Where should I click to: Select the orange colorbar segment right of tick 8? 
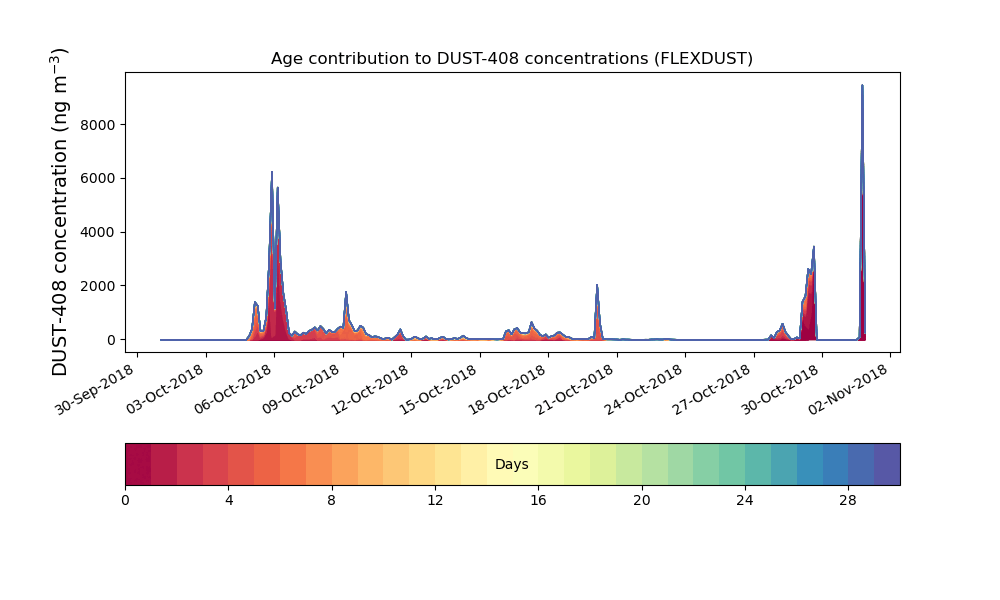point(345,464)
